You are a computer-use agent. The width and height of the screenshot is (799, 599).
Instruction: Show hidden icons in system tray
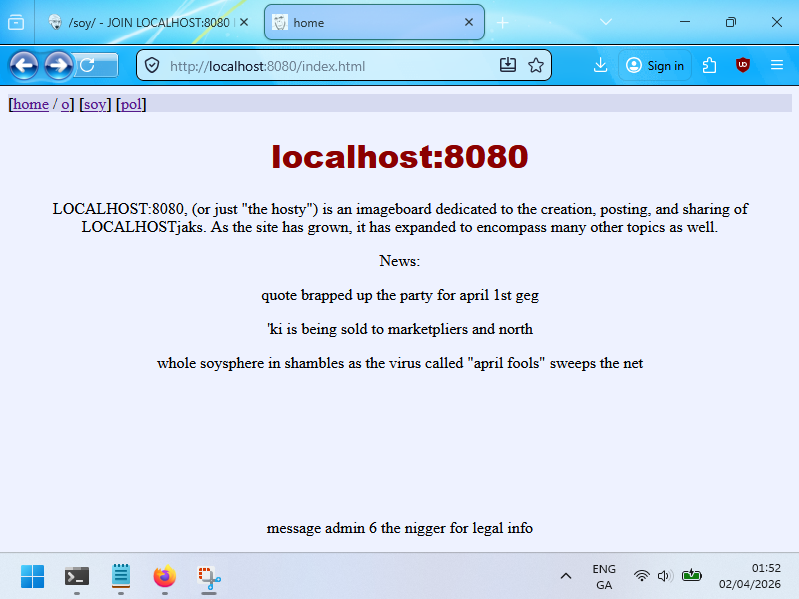[565, 576]
